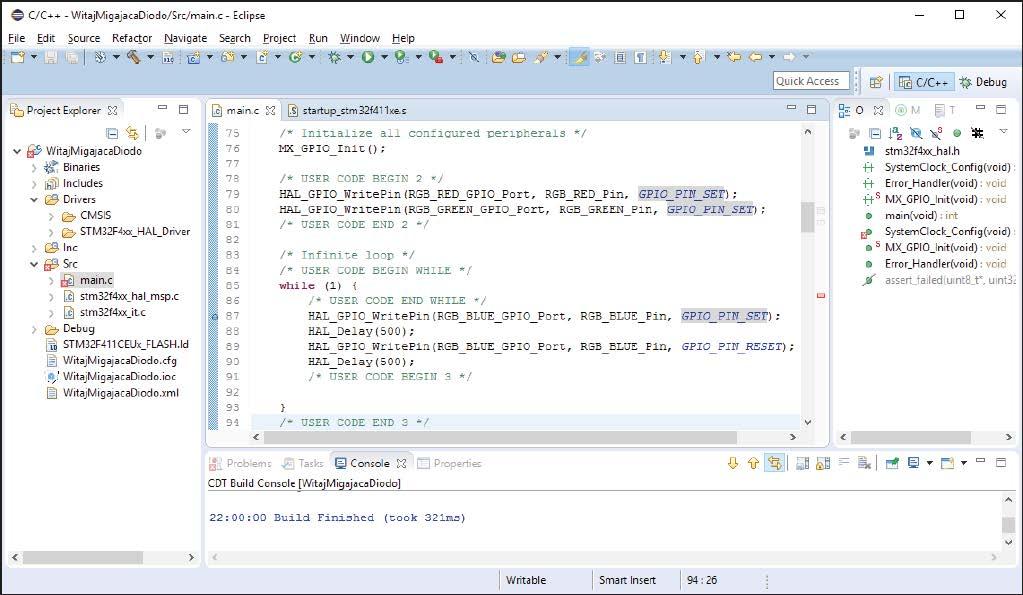
Task: Click the Build configuration gear icon
Action: pos(100,57)
